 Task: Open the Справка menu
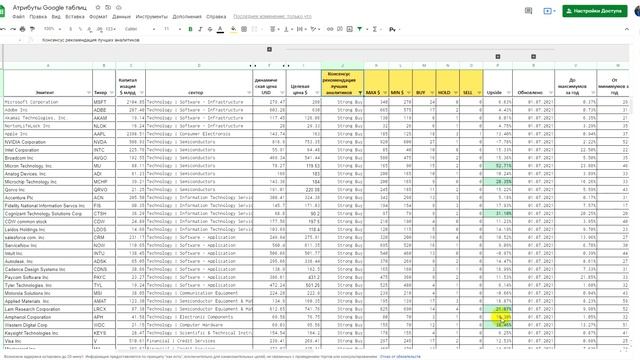216,17
